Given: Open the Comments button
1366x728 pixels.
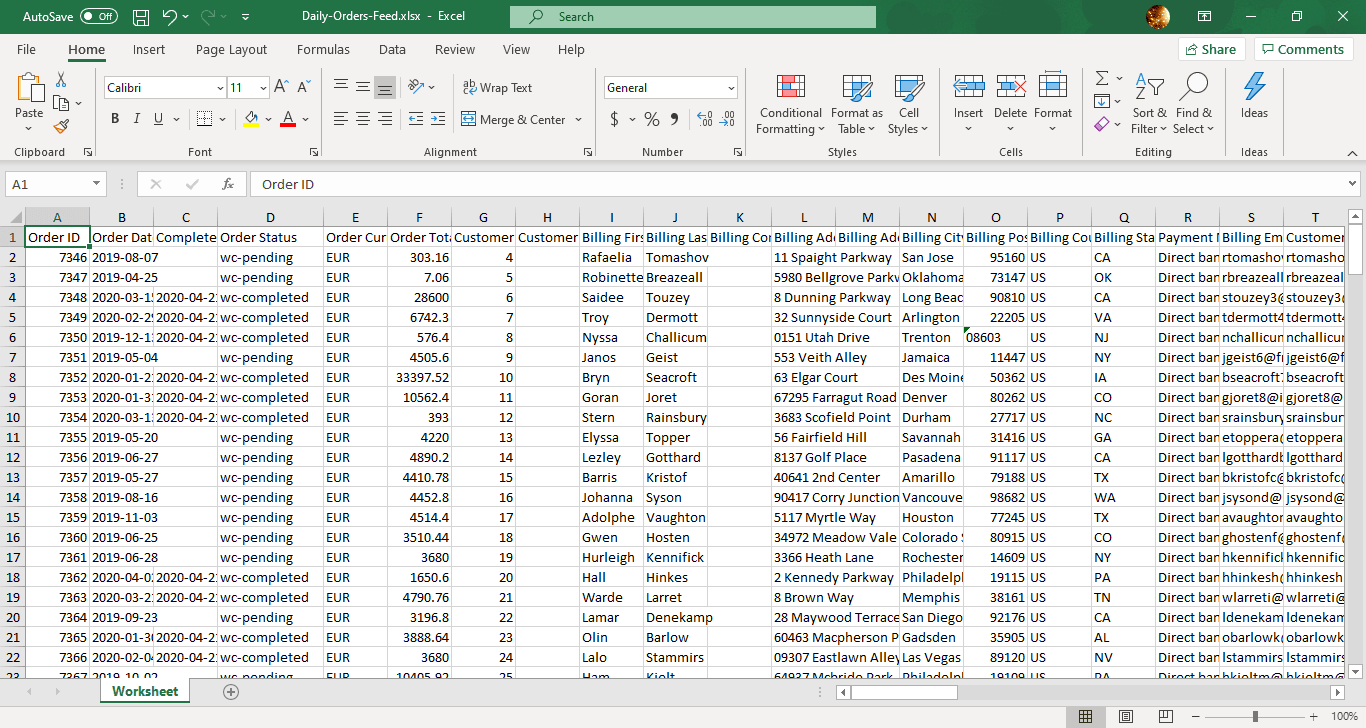Looking at the screenshot, I should click(1304, 50).
